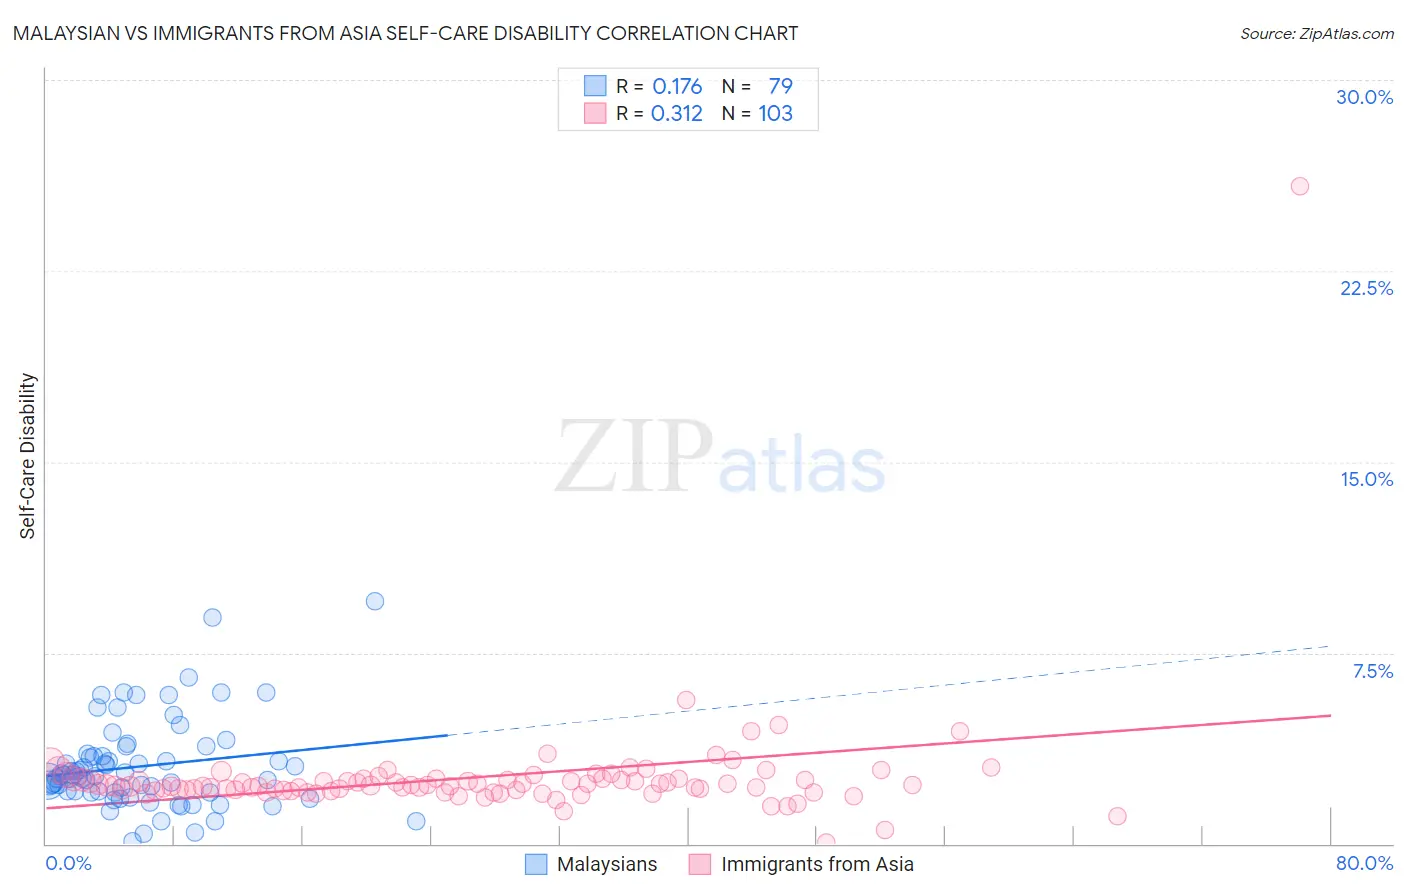1406x892 pixels.
Task: Click the 22.5% y-axis tick label
Action: (x=1366, y=288)
